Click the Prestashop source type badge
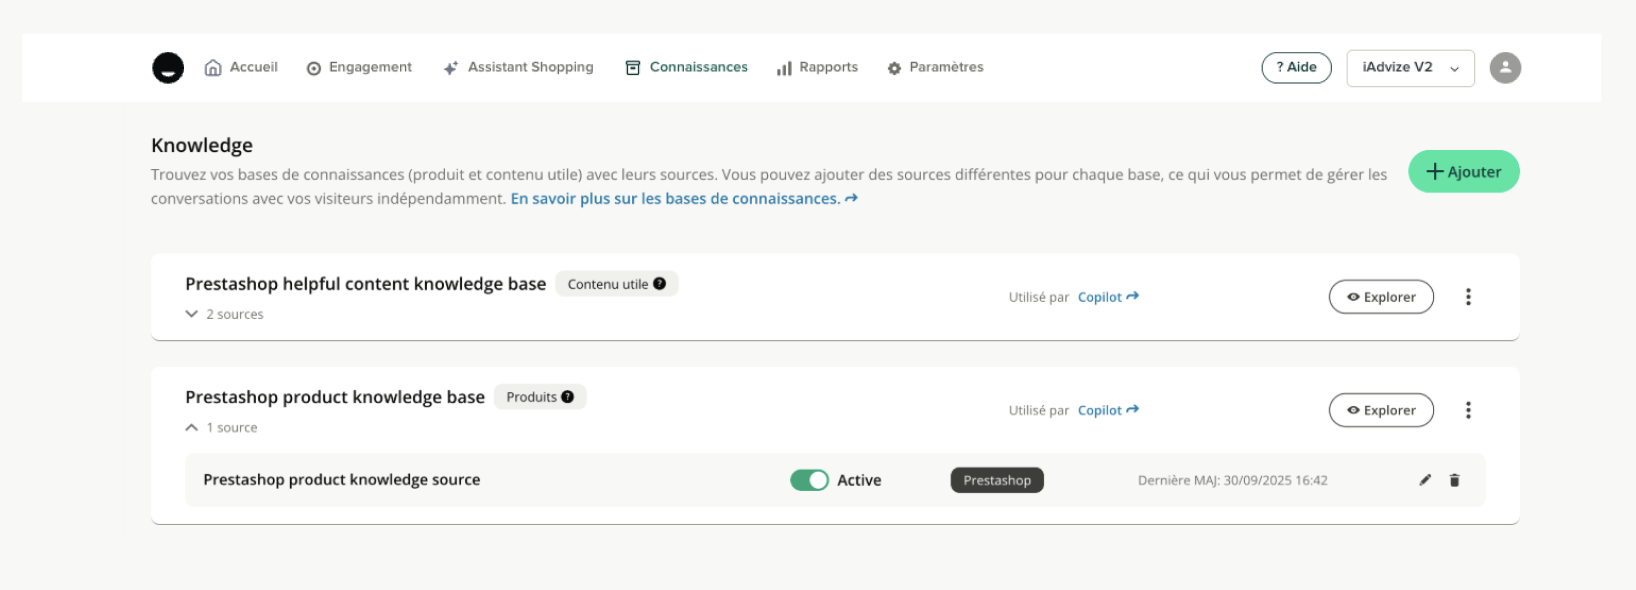The height and width of the screenshot is (590, 1636). coord(997,480)
